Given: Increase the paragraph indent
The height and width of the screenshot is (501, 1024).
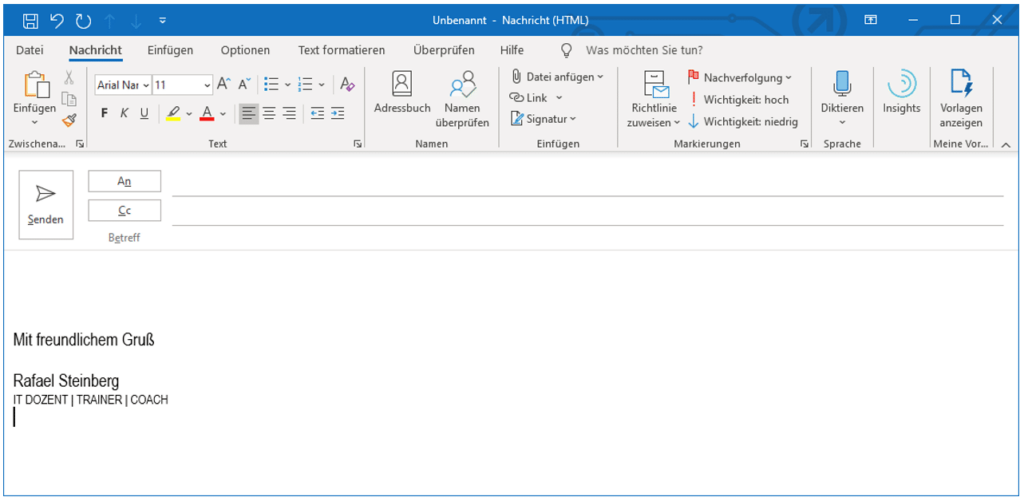Looking at the screenshot, I should pyautogui.click(x=338, y=114).
